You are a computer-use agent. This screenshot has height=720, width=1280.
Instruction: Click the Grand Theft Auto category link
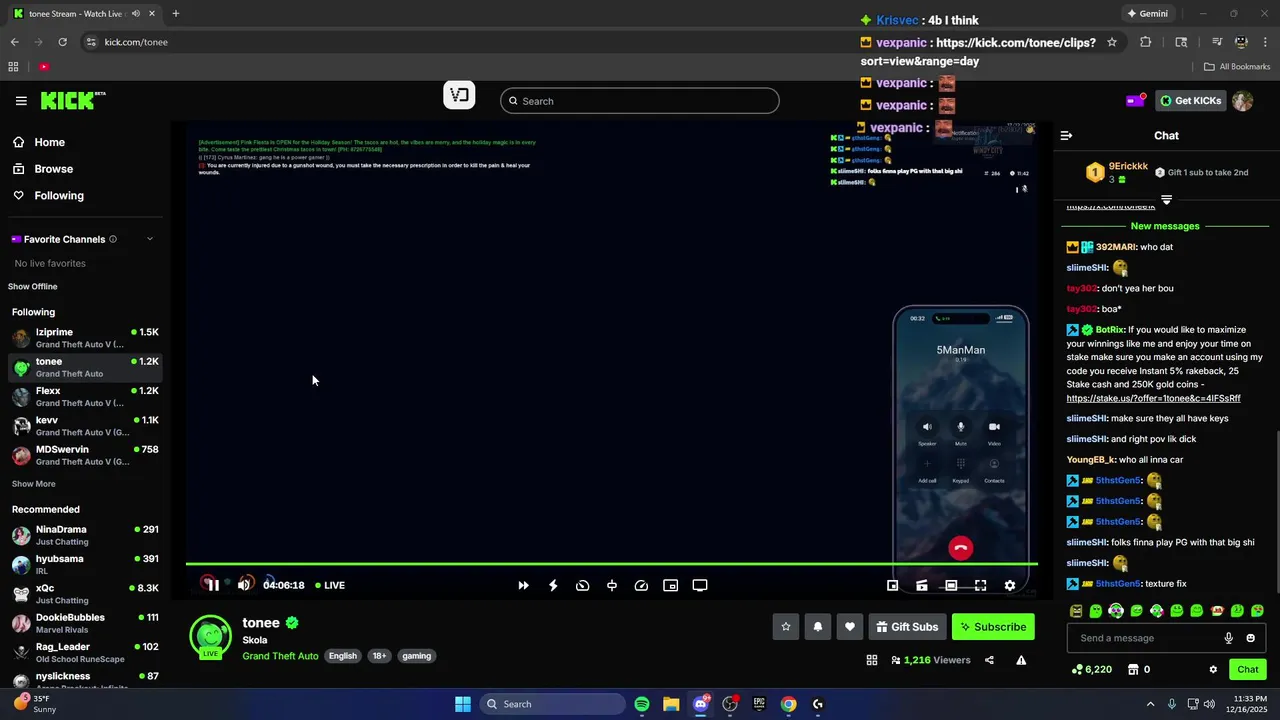point(280,656)
